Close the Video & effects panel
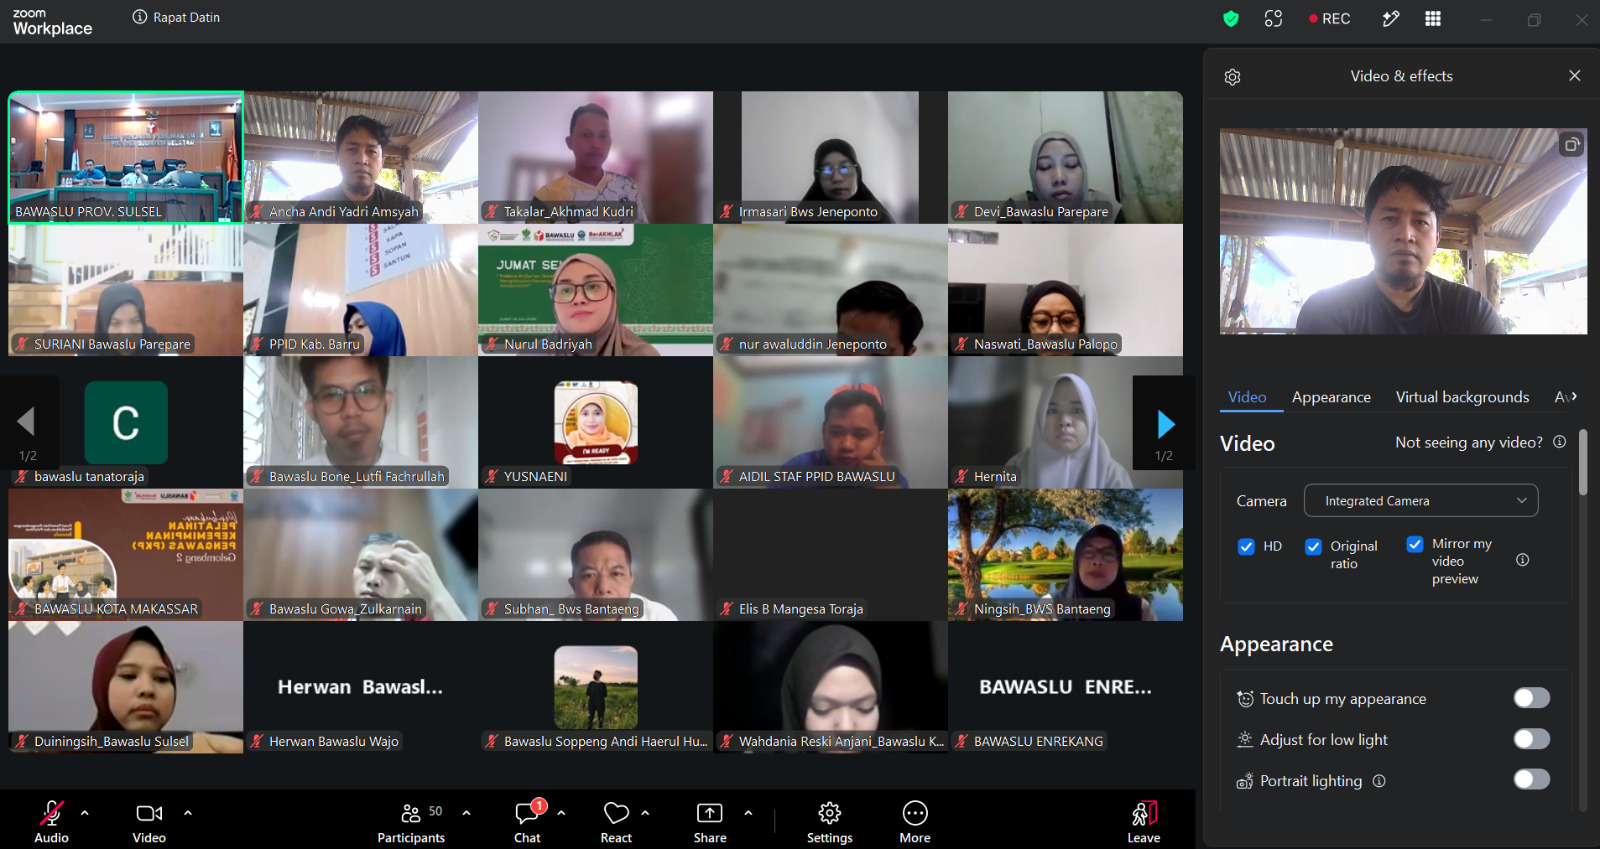 pos(1575,76)
